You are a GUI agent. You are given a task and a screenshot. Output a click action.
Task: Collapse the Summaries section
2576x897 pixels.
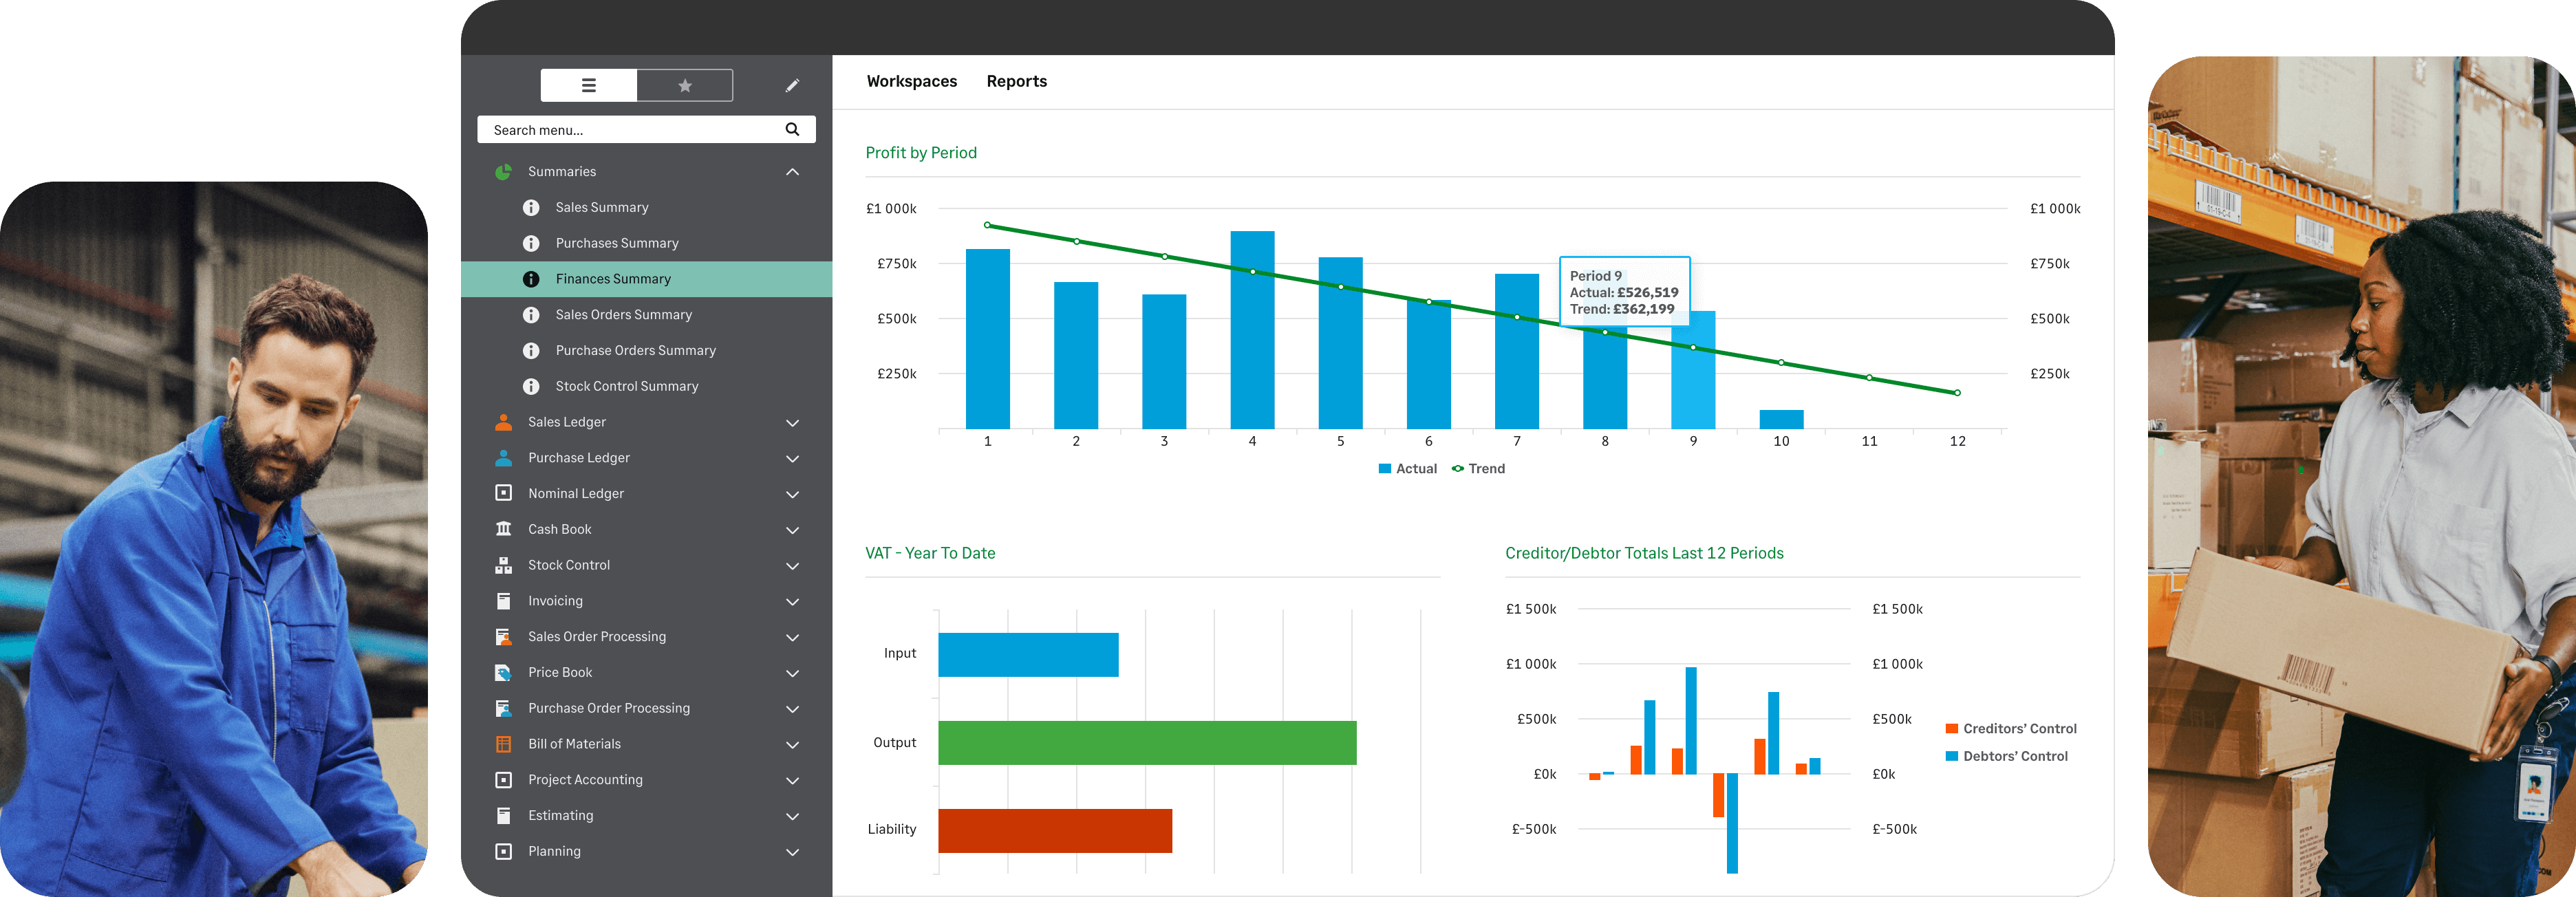(x=792, y=171)
